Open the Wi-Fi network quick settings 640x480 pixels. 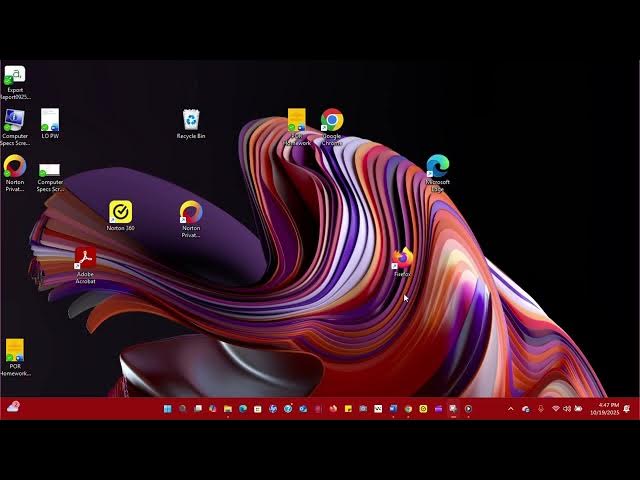pos(556,409)
